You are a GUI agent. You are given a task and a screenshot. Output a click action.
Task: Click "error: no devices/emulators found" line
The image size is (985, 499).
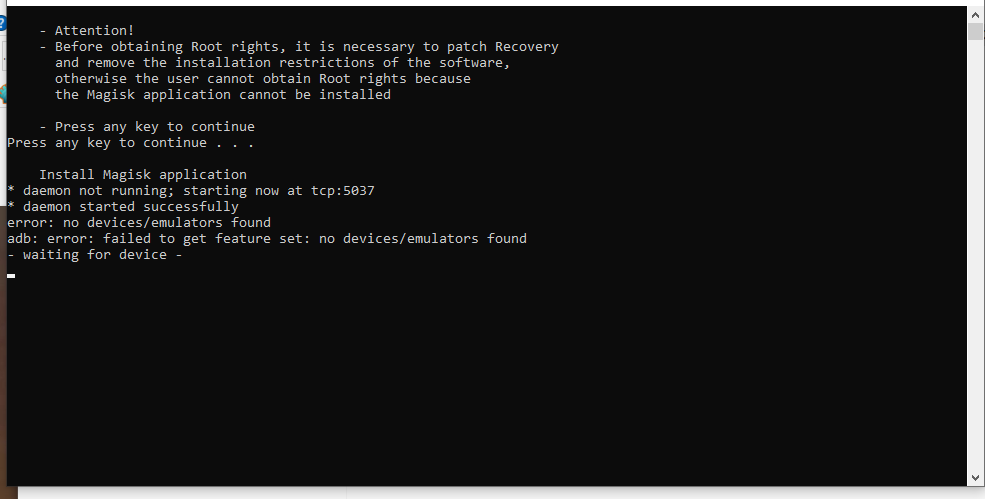139,222
